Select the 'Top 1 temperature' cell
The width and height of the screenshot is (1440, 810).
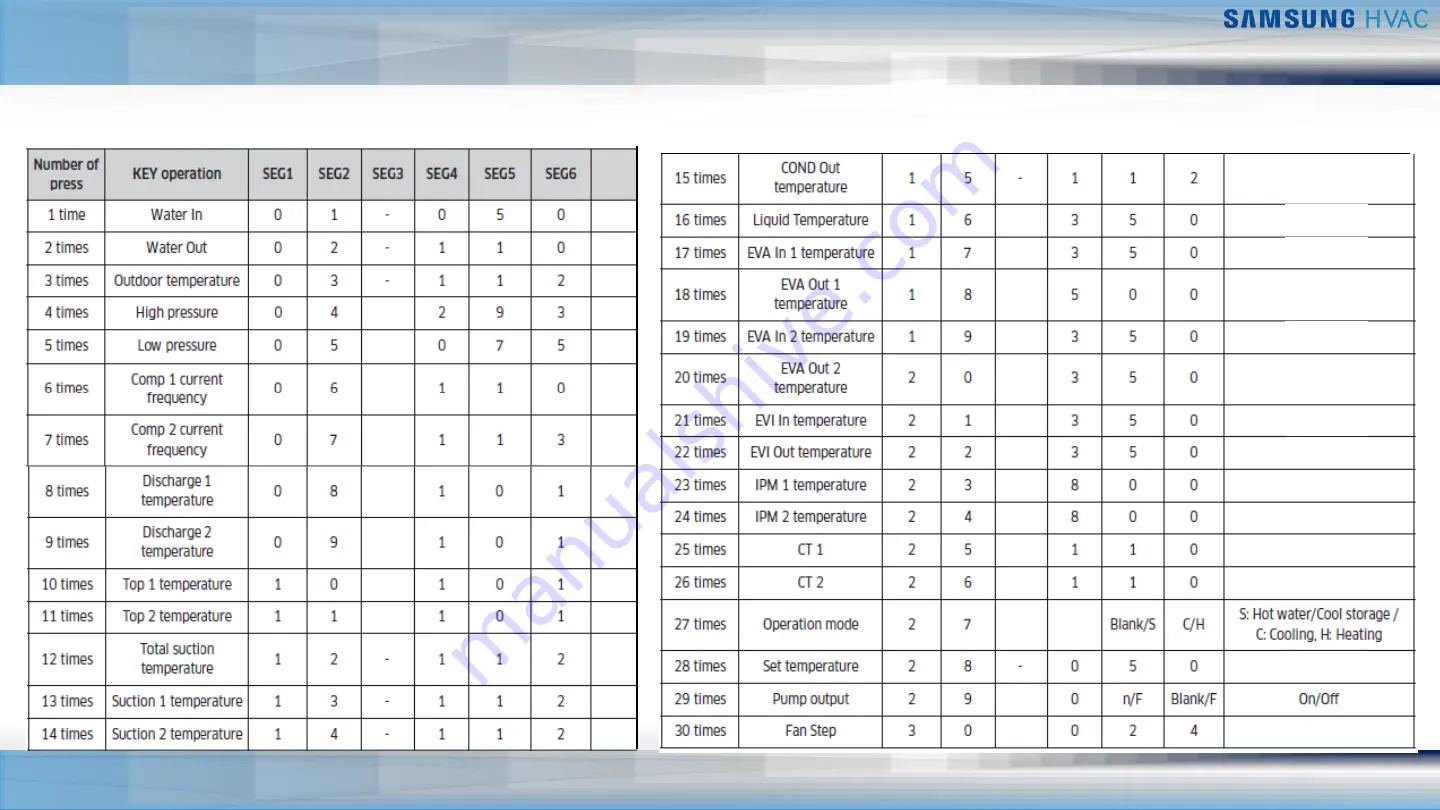coord(177,585)
